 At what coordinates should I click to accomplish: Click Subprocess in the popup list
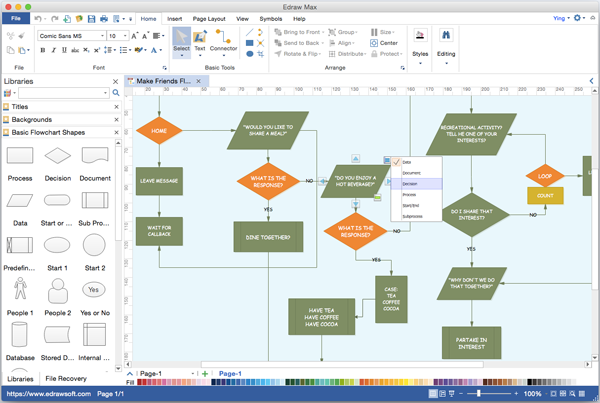tap(413, 216)
